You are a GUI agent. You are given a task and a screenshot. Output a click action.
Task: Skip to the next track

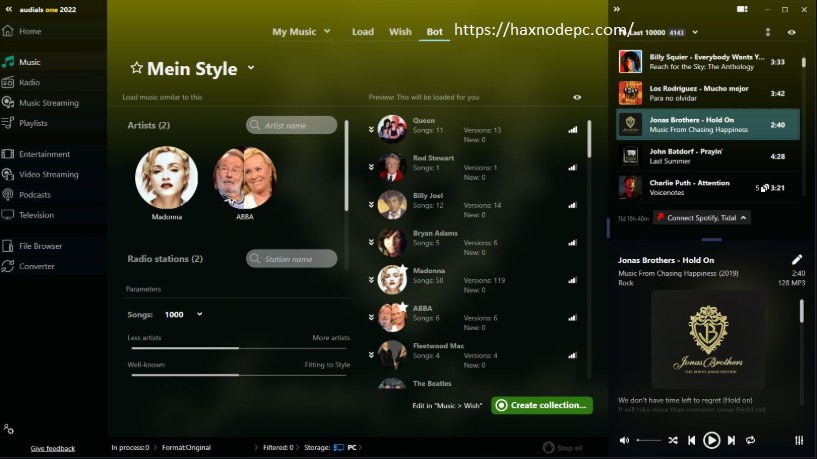(731, 440)
